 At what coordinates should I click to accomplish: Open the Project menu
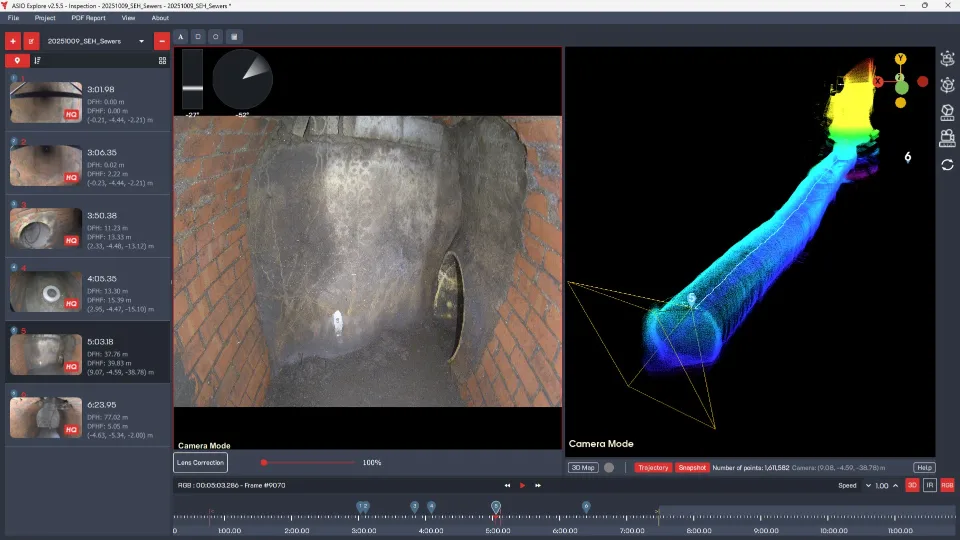coord(45,18)
